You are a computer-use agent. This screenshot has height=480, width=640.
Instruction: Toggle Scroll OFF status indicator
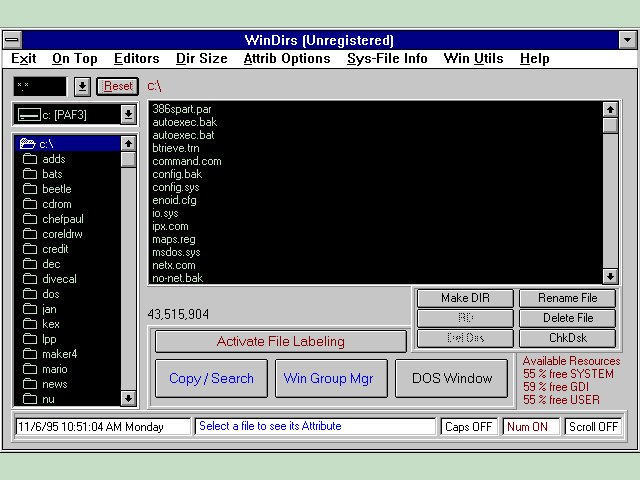tap(593, 426)
